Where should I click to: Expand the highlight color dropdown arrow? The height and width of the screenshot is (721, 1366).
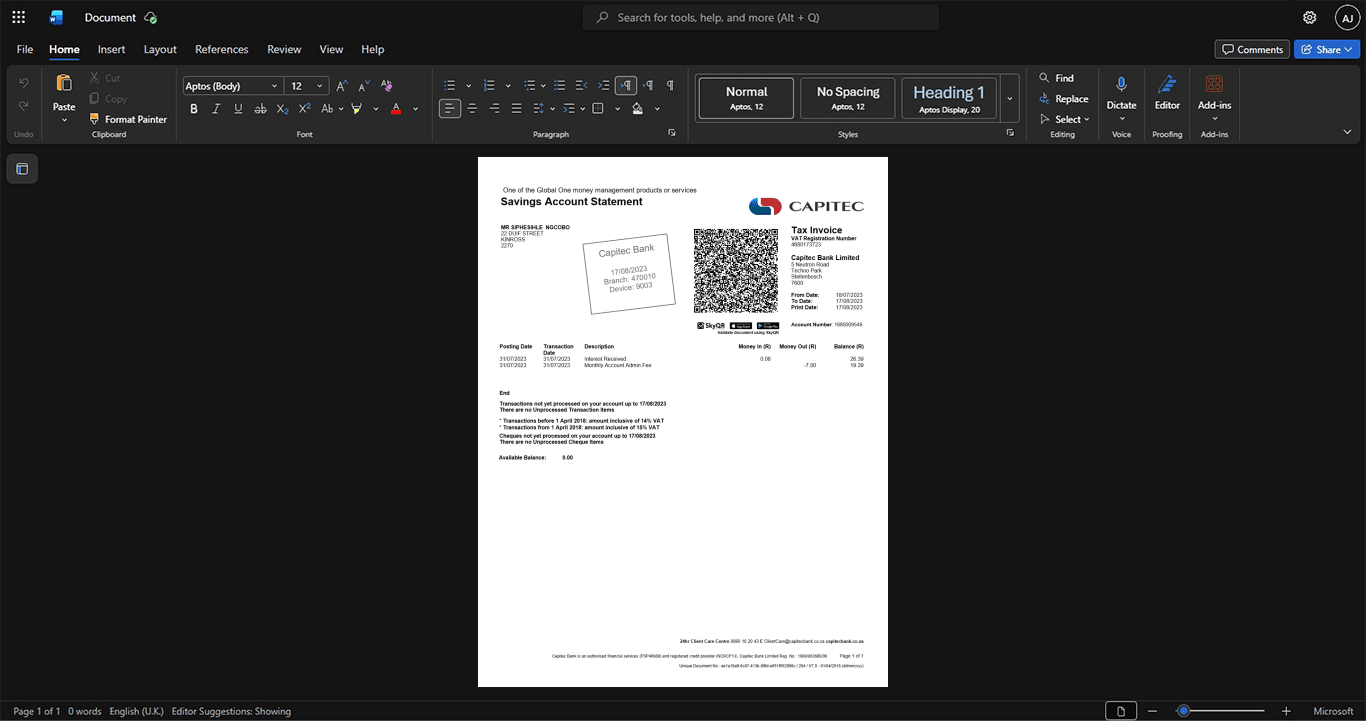click(375, 108)
